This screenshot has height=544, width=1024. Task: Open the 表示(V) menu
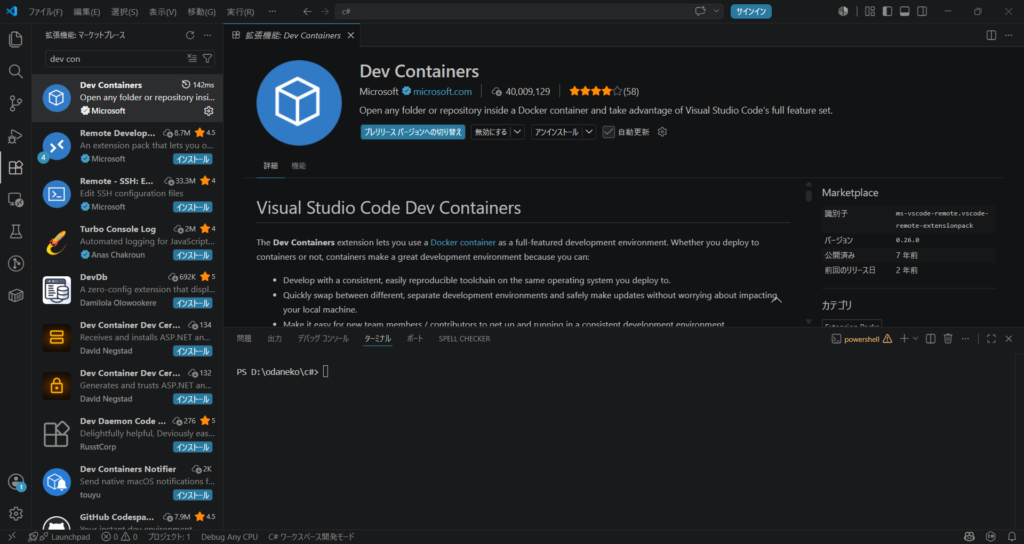(x=163, y=12)
